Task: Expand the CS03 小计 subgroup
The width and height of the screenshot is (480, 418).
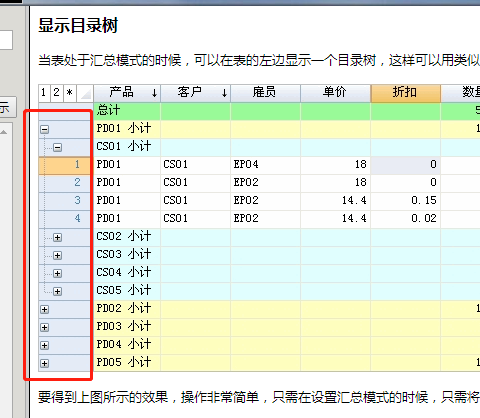Action: point(57,255)
